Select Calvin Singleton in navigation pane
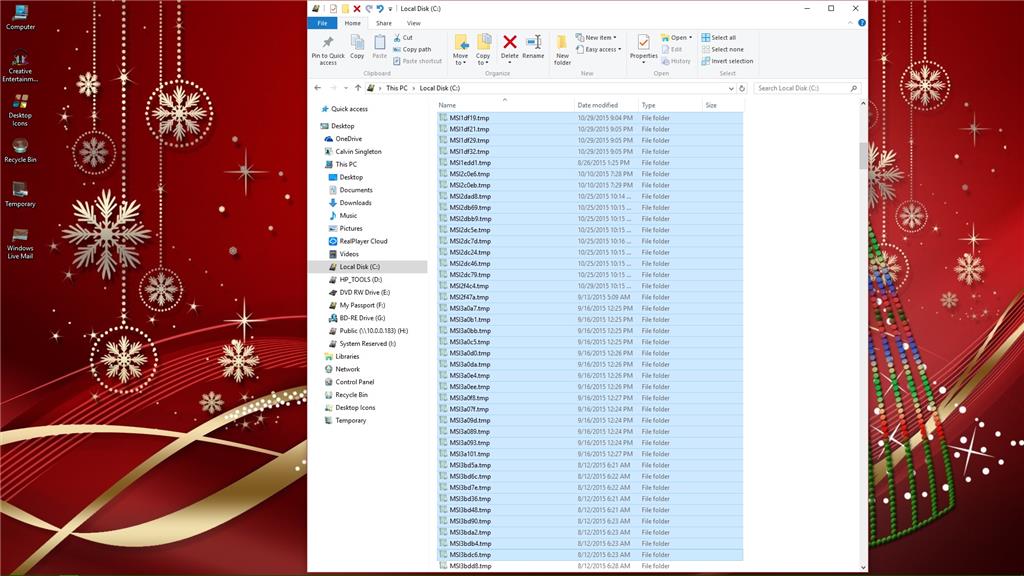This screenshot has height=576, width=1024. [358, 152]
